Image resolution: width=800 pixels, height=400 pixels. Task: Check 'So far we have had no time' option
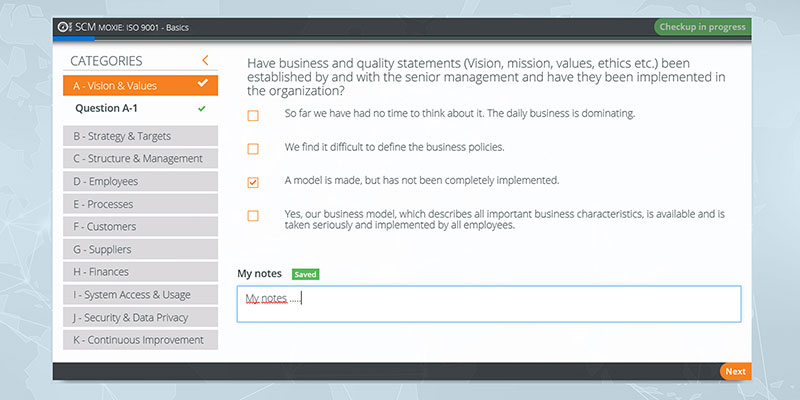(253, 116)
